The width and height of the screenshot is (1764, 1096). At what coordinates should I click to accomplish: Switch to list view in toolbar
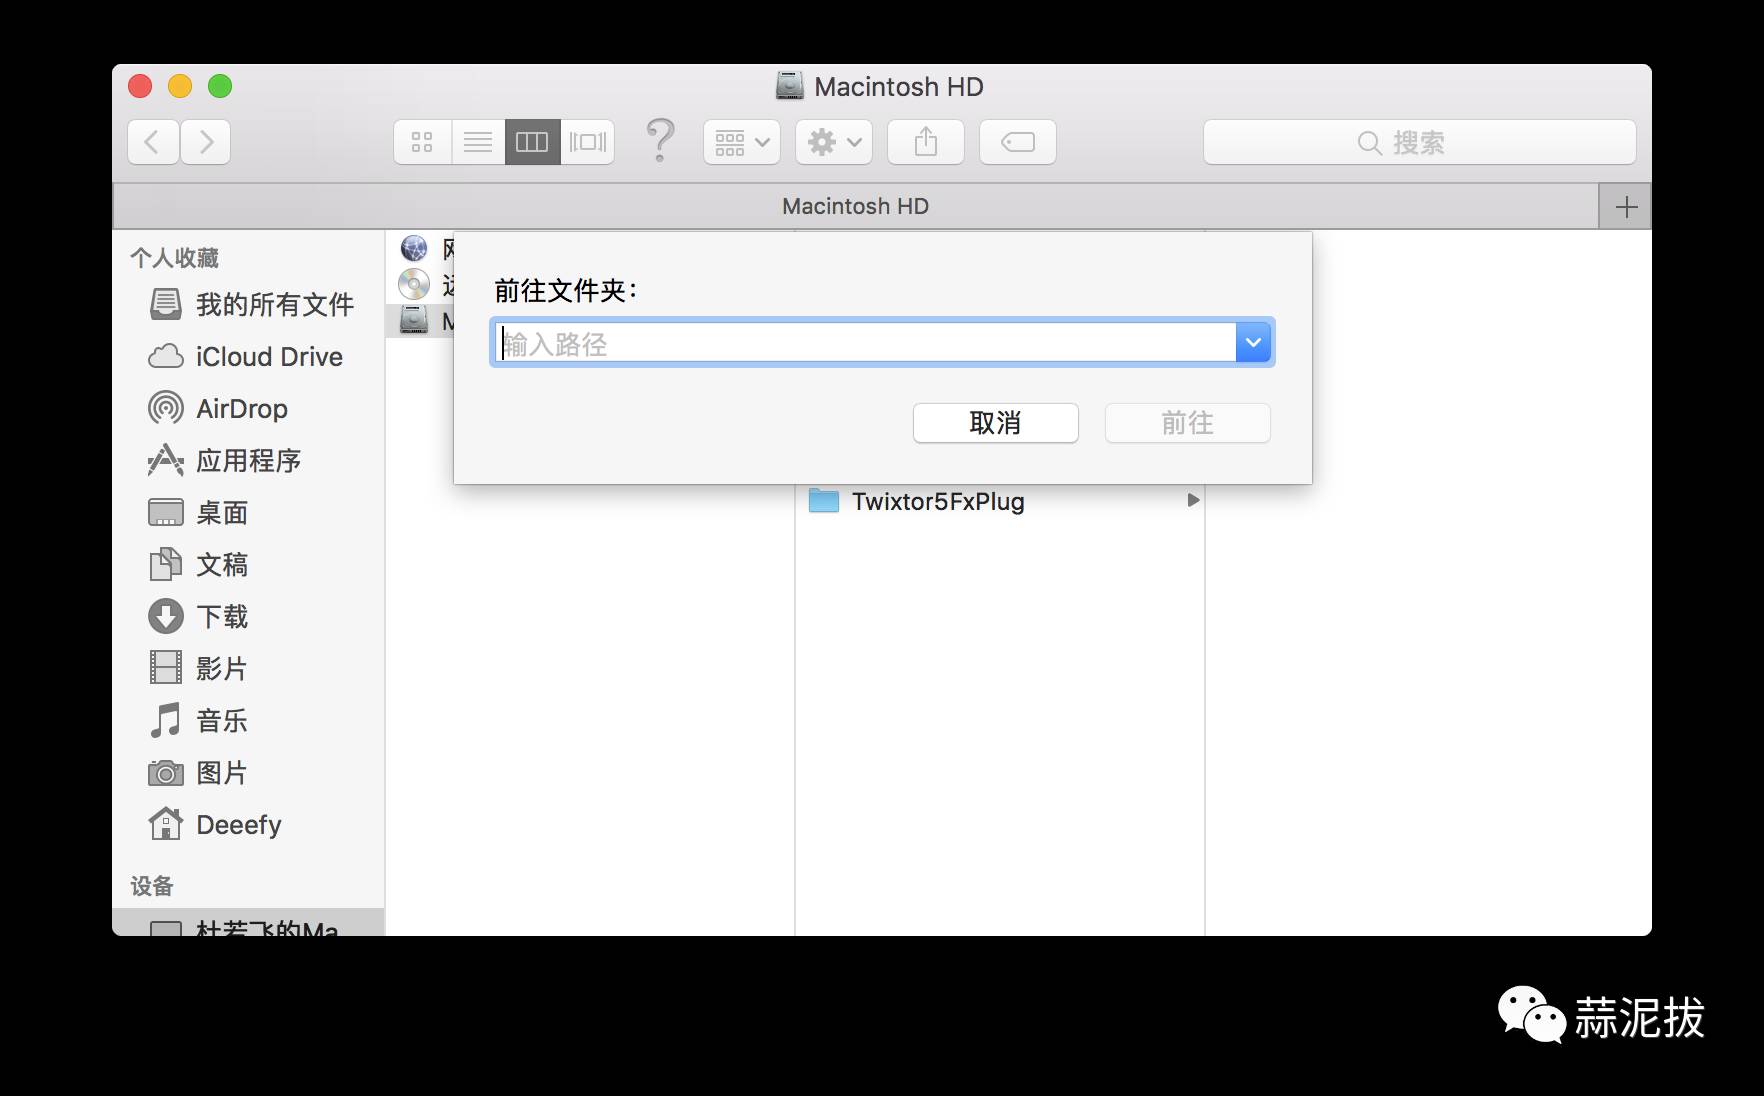click(x=478, y=142)
